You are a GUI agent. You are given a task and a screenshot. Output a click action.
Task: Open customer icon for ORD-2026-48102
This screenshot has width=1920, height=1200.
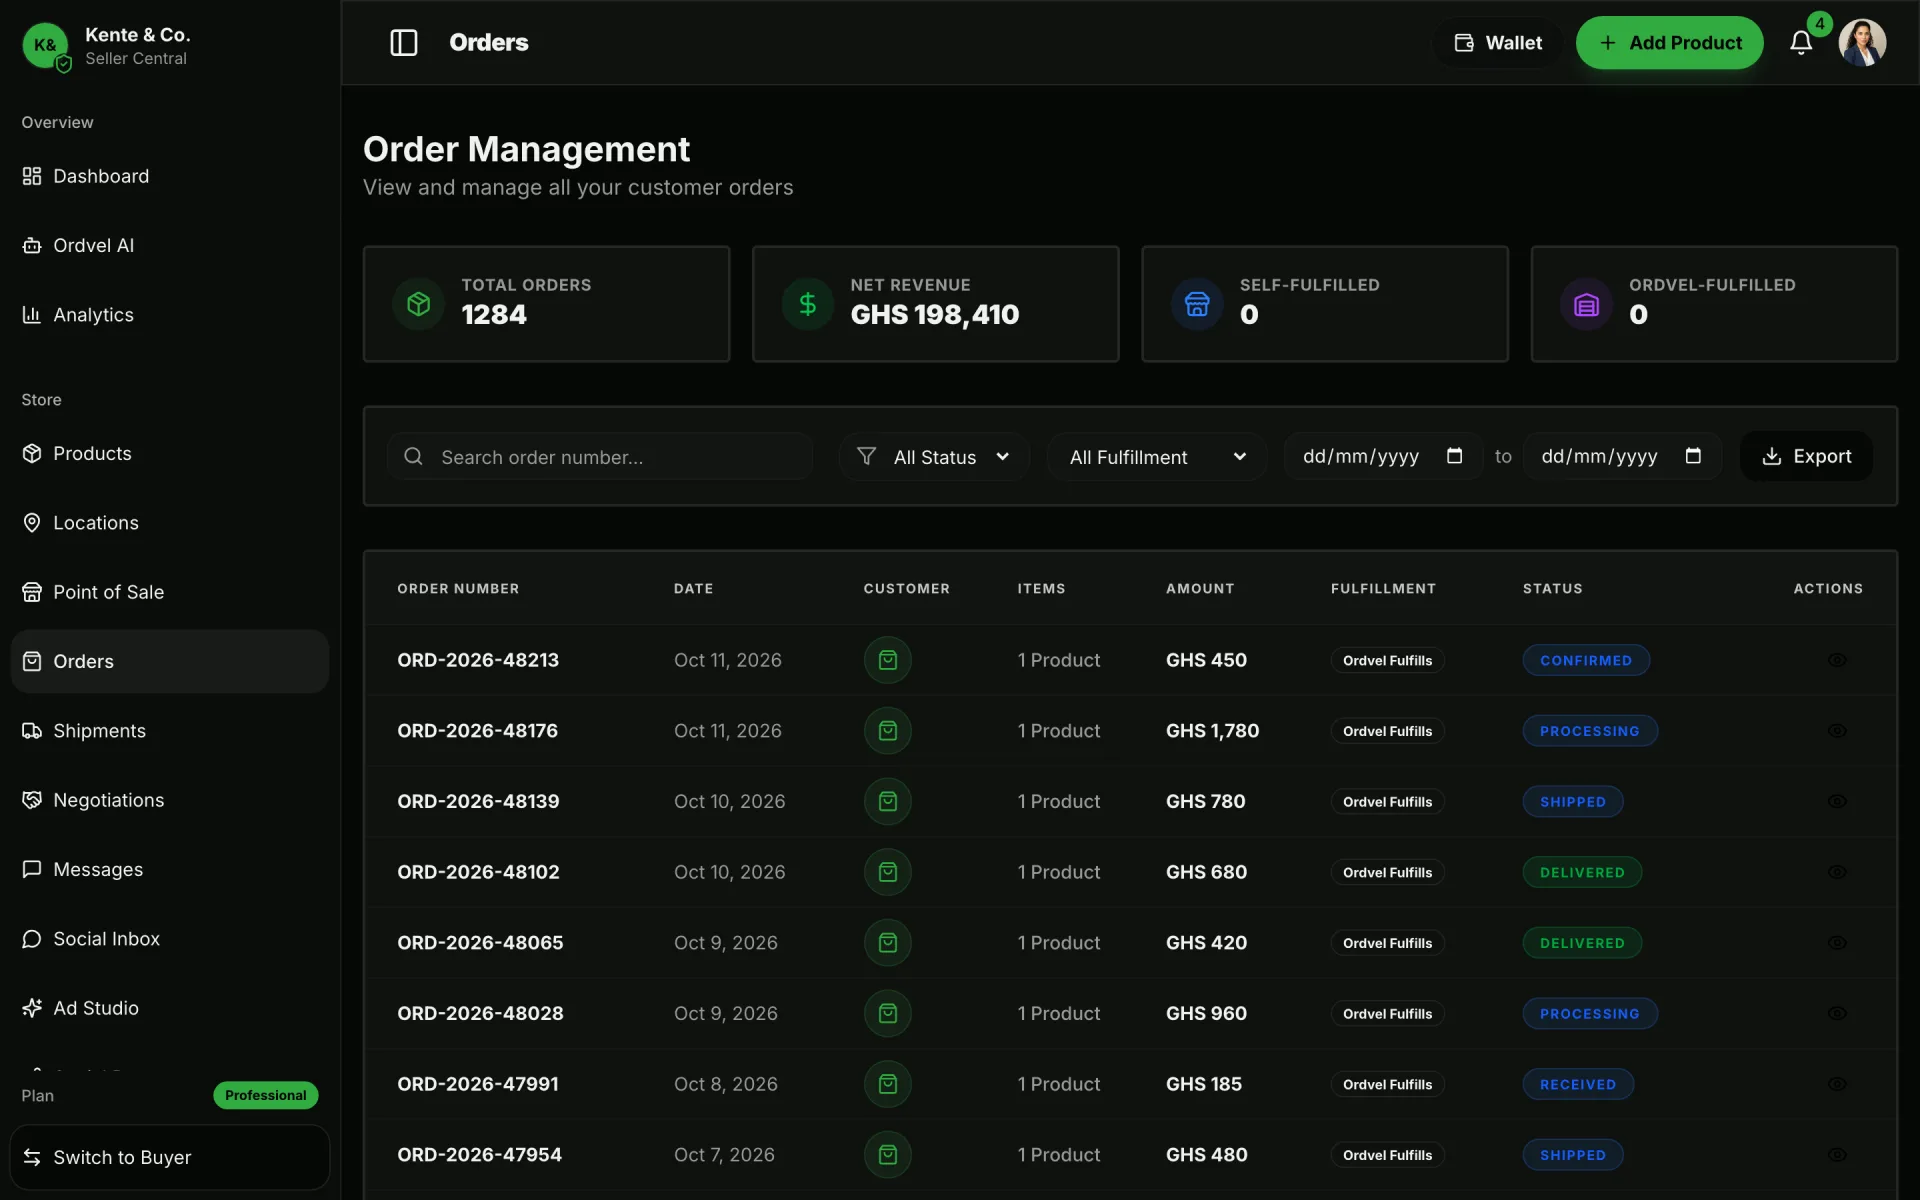pyautogui.click(x=888, y=872)
